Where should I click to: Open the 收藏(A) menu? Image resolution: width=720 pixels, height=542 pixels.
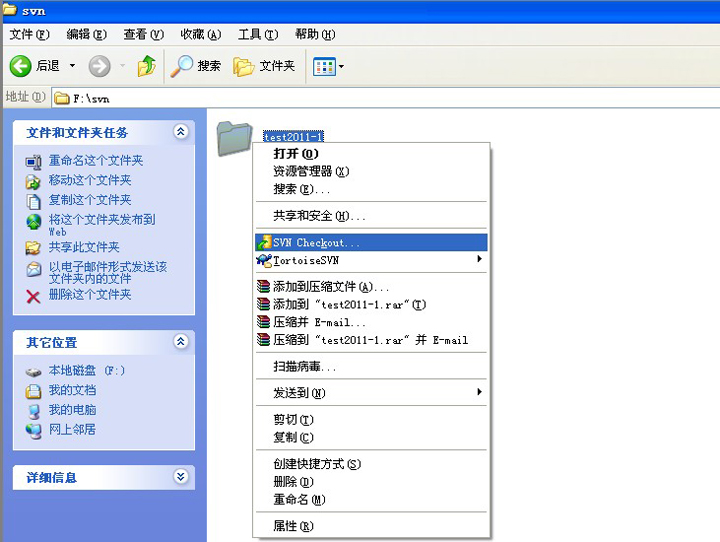tap(201, 34)
